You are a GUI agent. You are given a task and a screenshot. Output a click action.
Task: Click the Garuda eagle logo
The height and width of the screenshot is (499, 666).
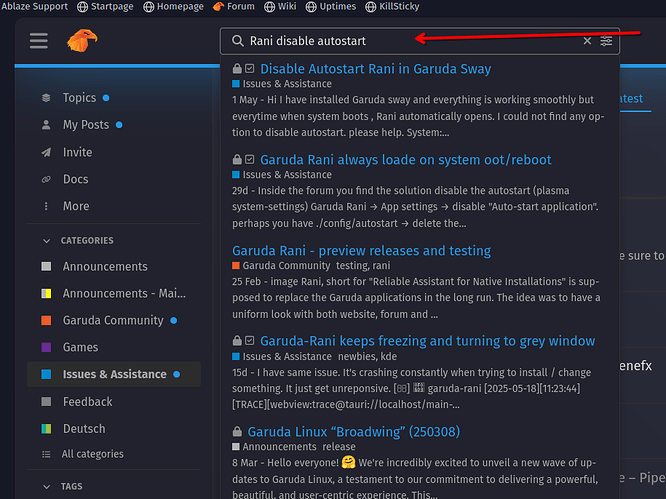point(82,40)
